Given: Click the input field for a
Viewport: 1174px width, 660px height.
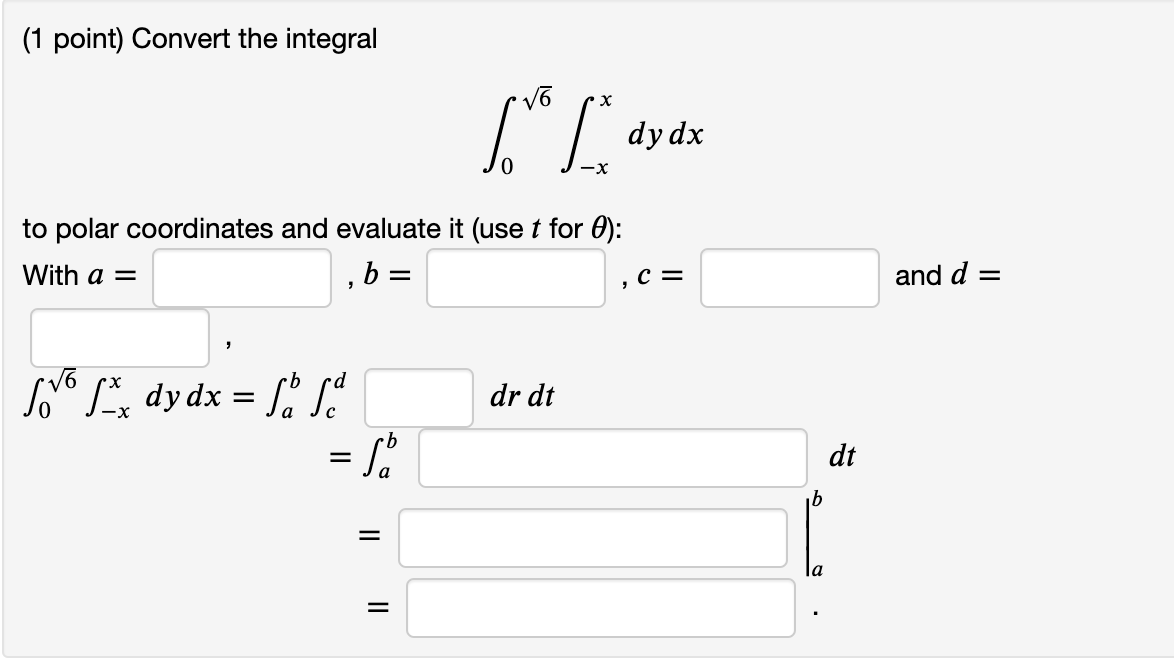Looking at the screenshot, I should tap(240, 278).
